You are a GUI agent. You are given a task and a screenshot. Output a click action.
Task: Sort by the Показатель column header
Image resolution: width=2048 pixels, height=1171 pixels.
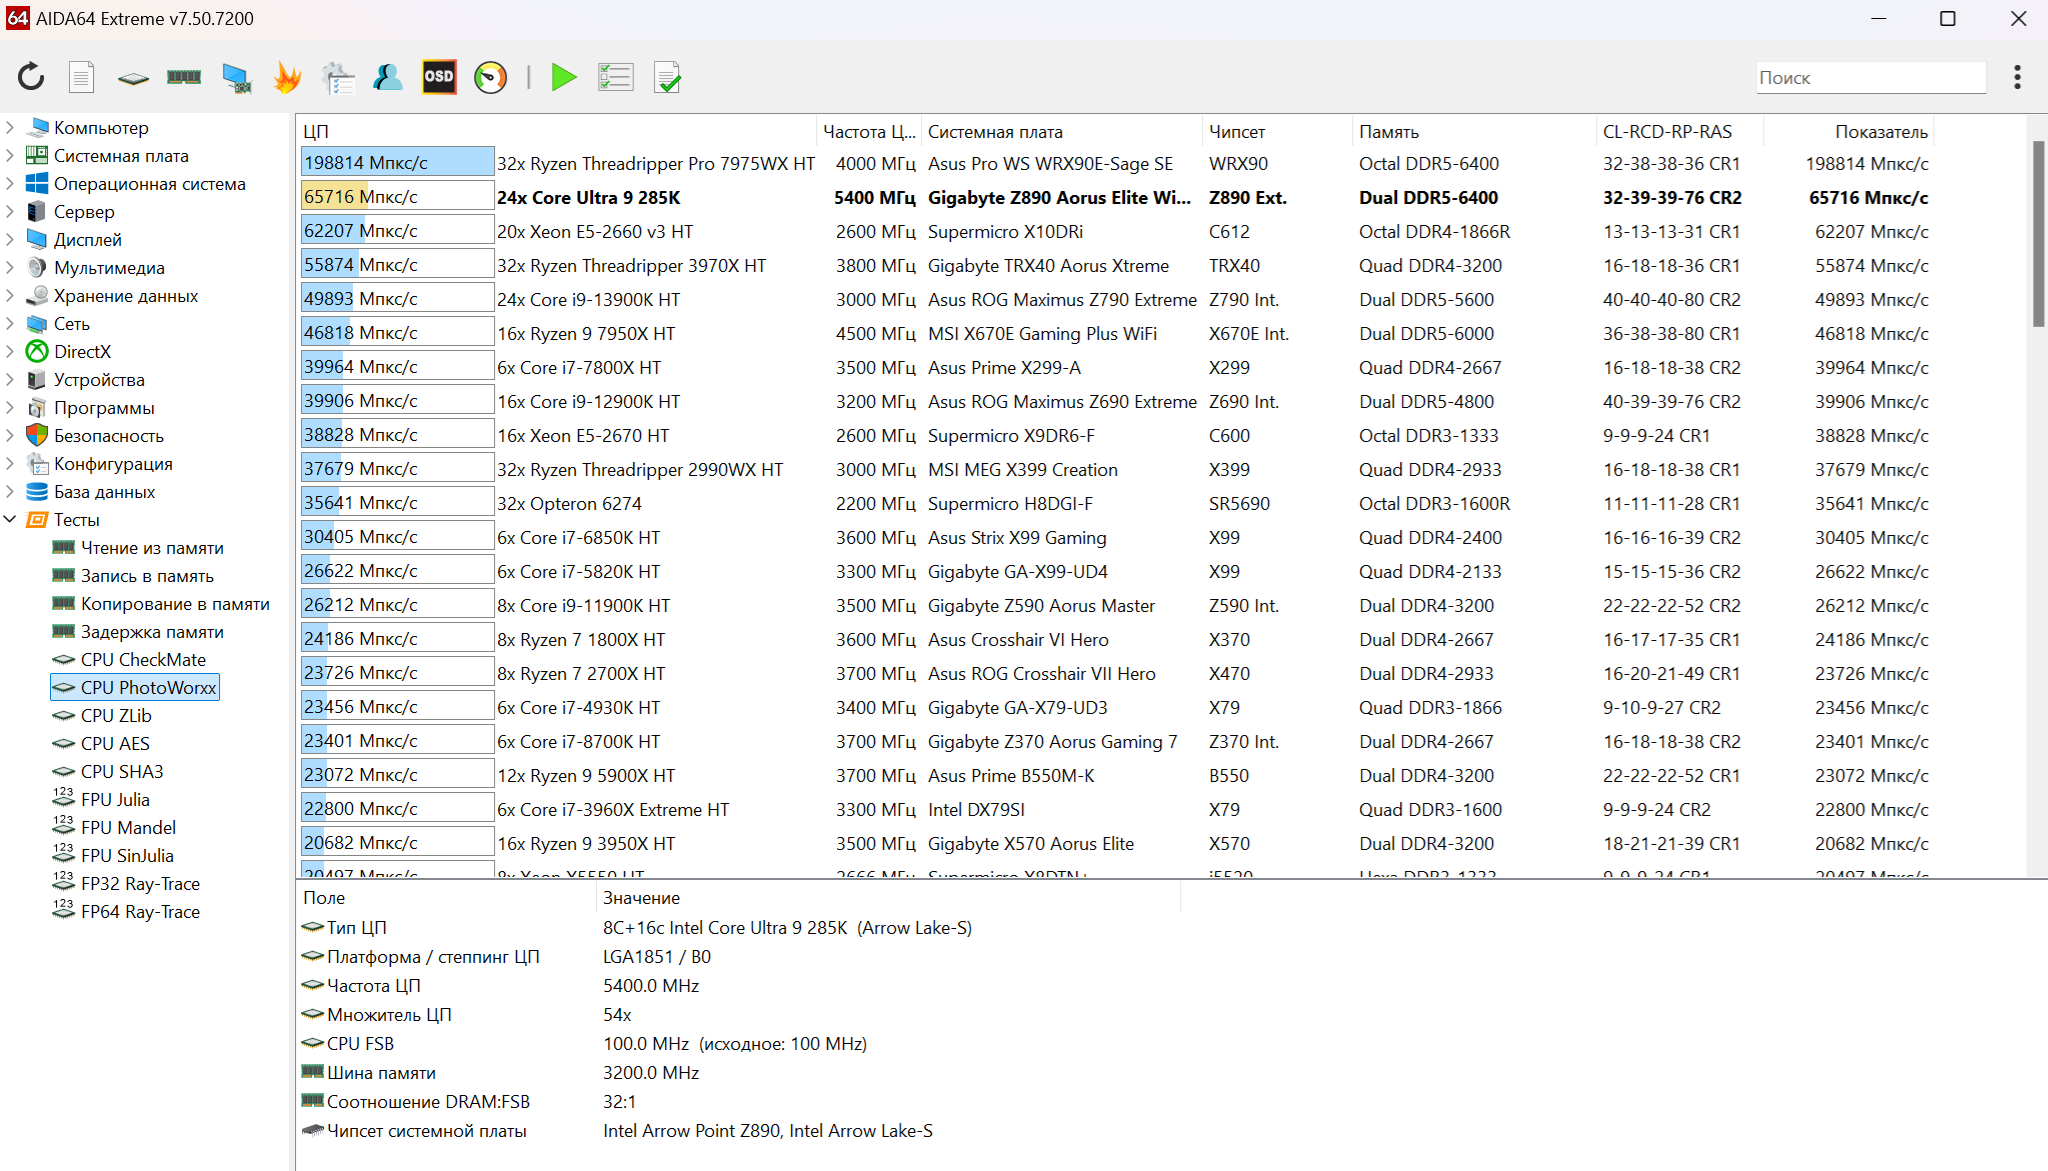(x=1880, y=132)
